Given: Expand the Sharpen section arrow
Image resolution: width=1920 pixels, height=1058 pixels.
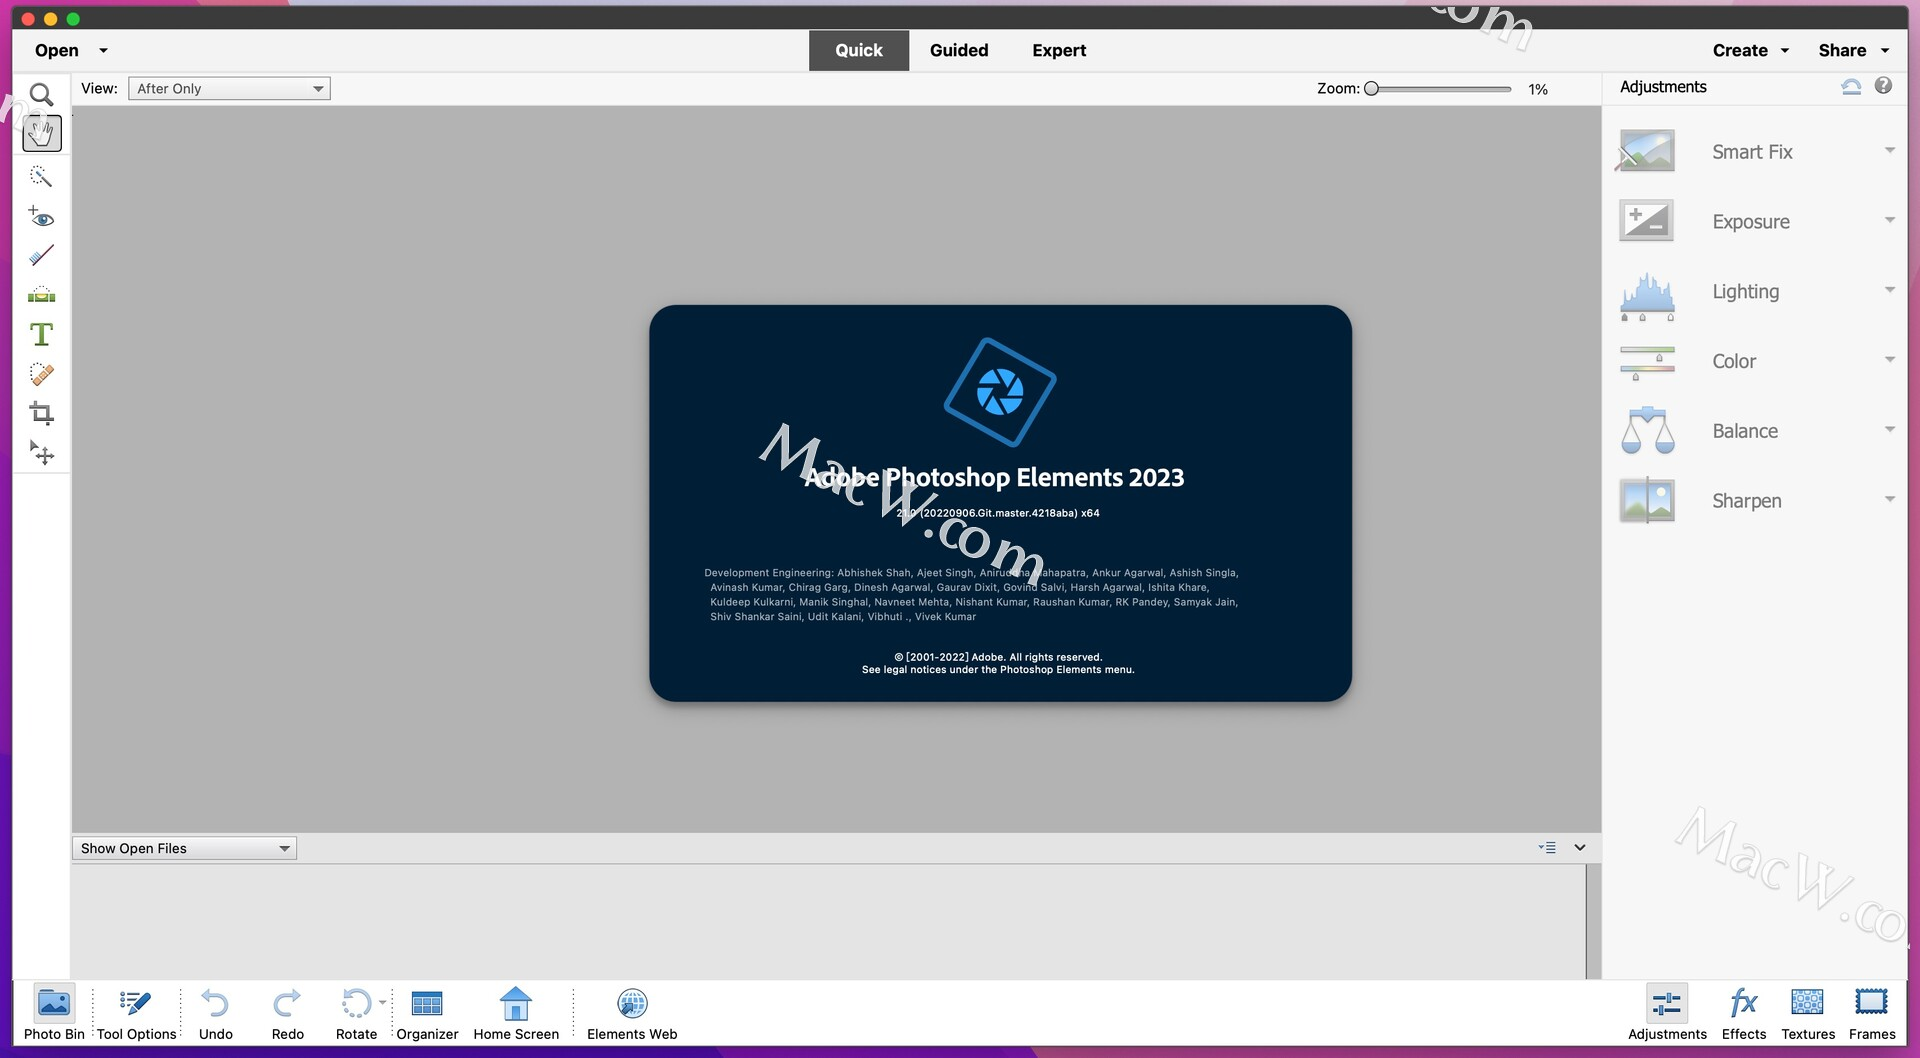Looking at the screenshot, I should pyautogui.click(x=1889, y=499).
